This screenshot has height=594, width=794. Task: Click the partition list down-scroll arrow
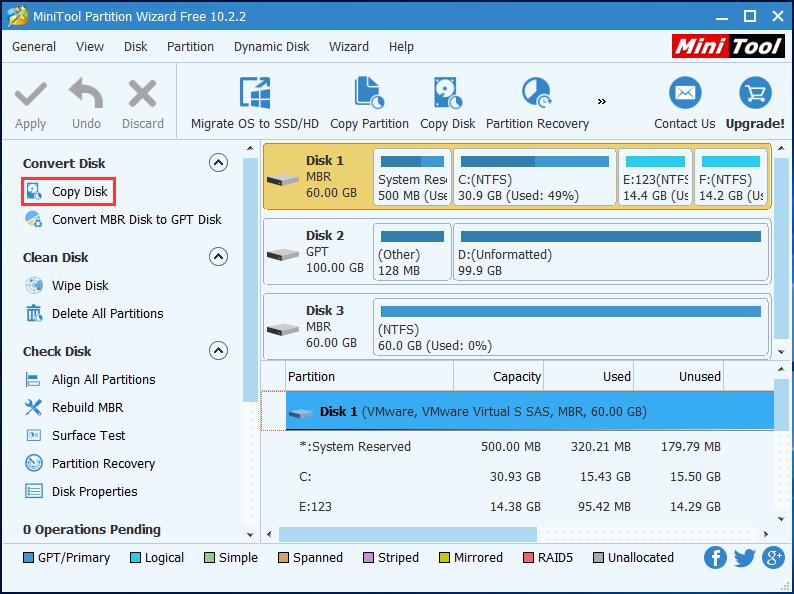point(781,519)
